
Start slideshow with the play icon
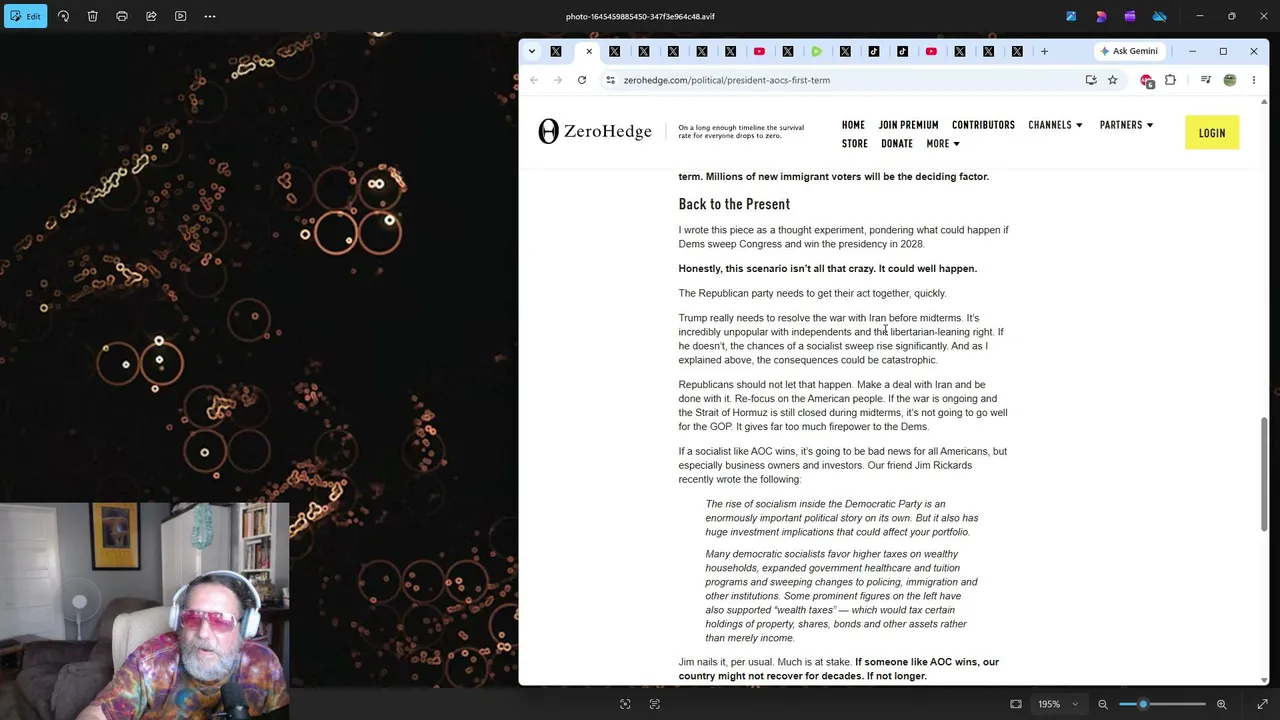click(180, 16)
